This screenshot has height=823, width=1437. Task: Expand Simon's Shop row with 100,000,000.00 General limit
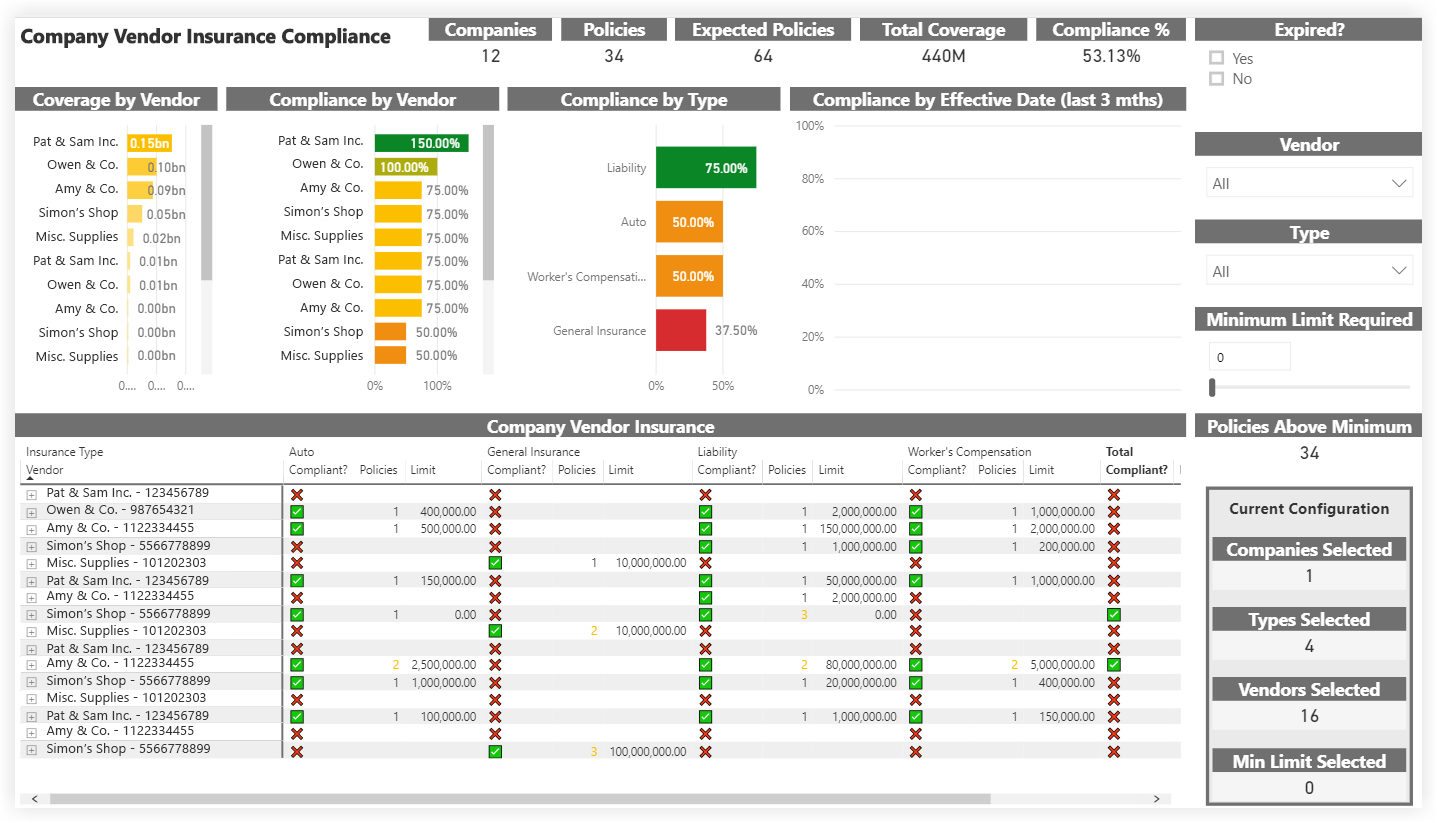tap(32, 750)
